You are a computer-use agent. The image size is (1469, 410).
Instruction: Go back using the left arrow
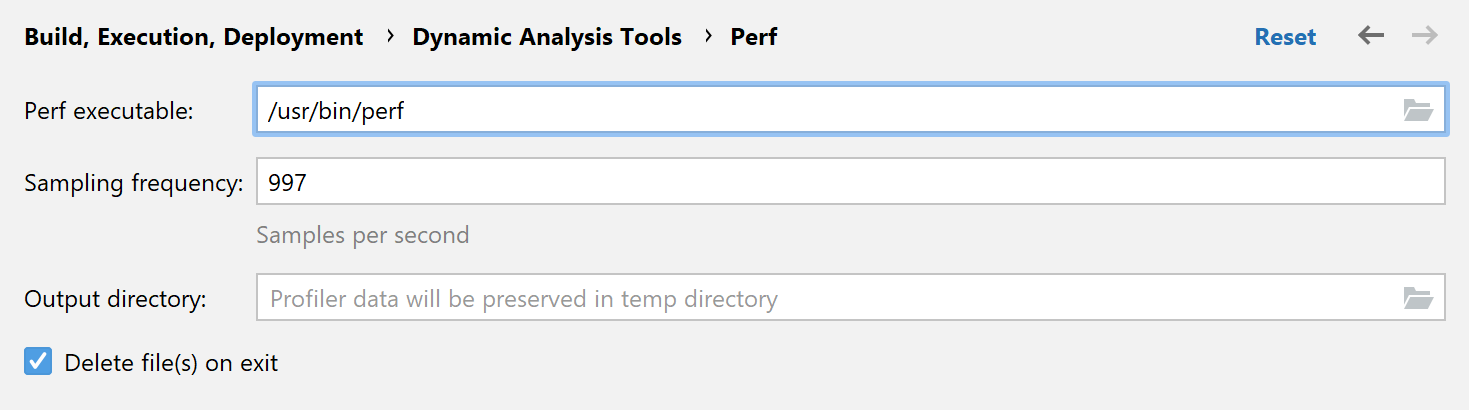1370,36
